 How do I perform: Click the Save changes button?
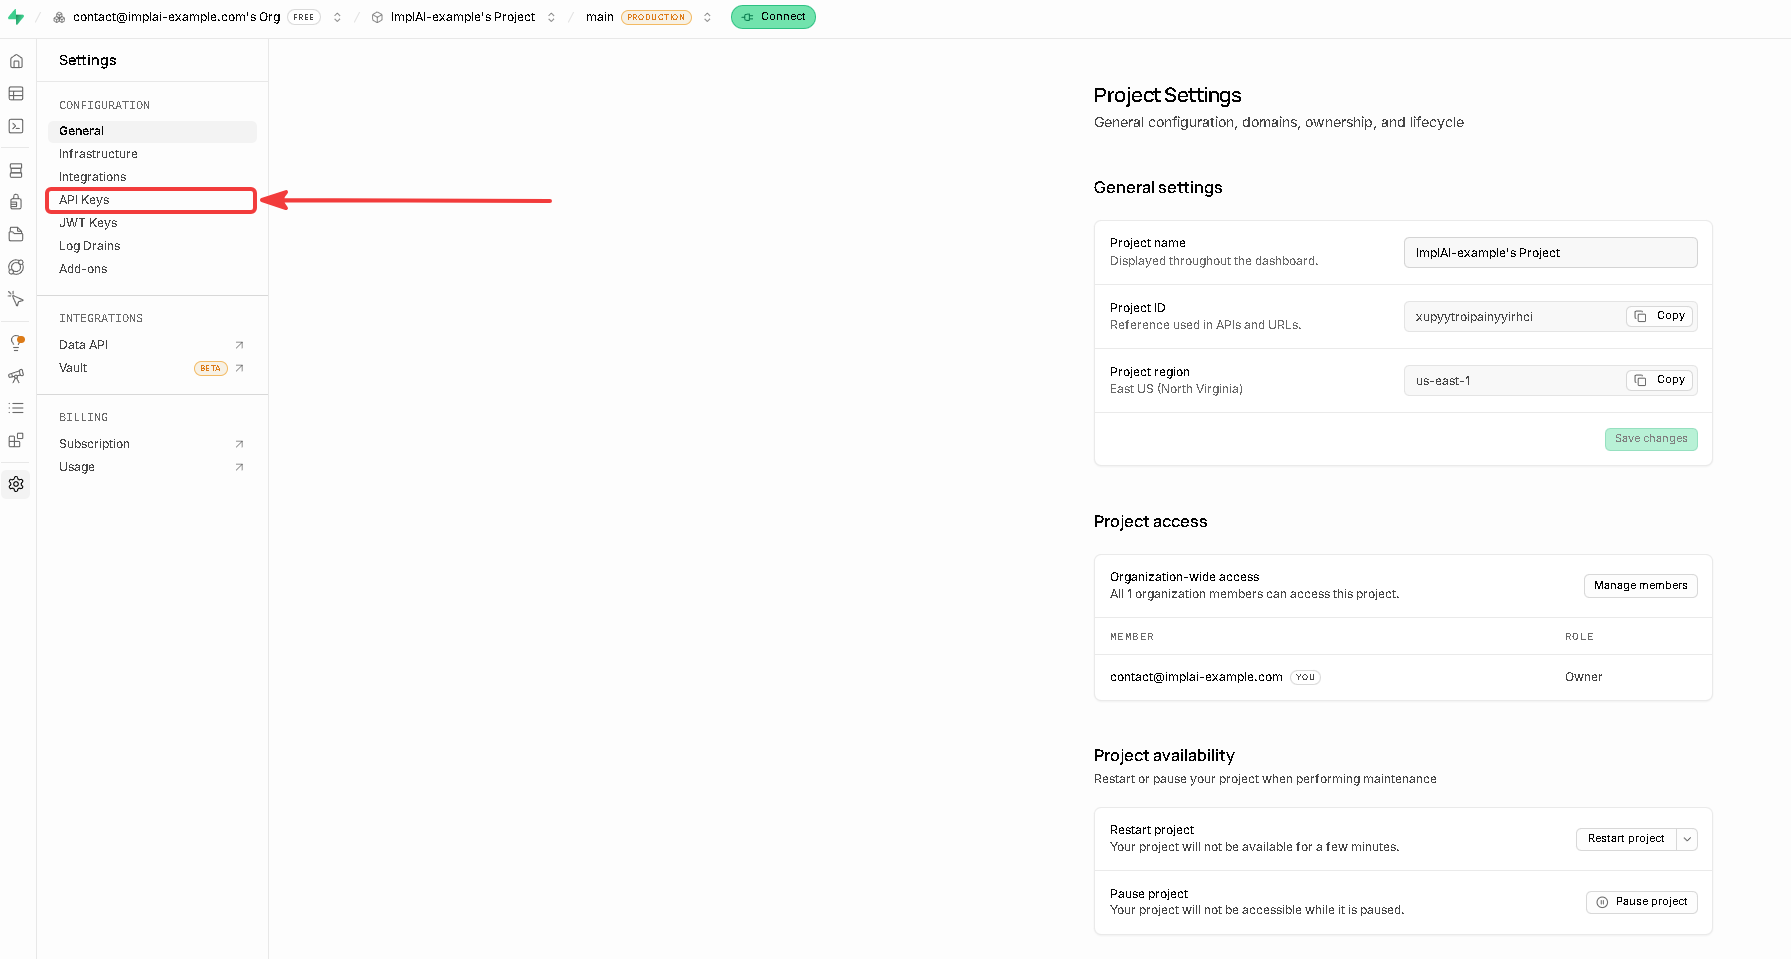pos(1651,439)
